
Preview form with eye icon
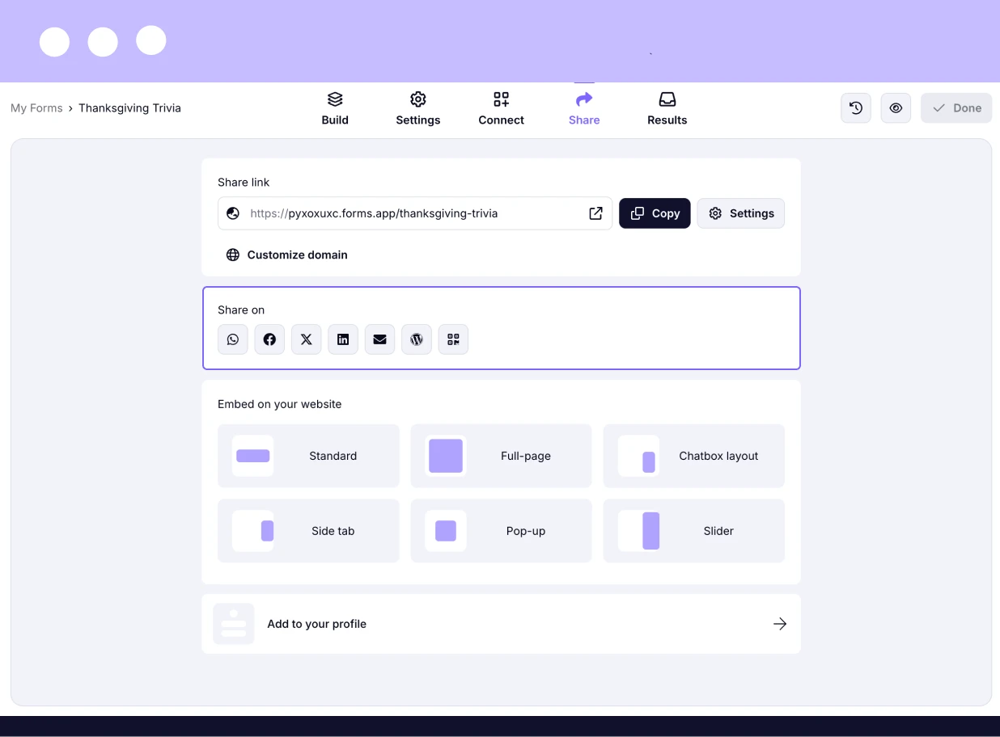(x=896, y=108)
